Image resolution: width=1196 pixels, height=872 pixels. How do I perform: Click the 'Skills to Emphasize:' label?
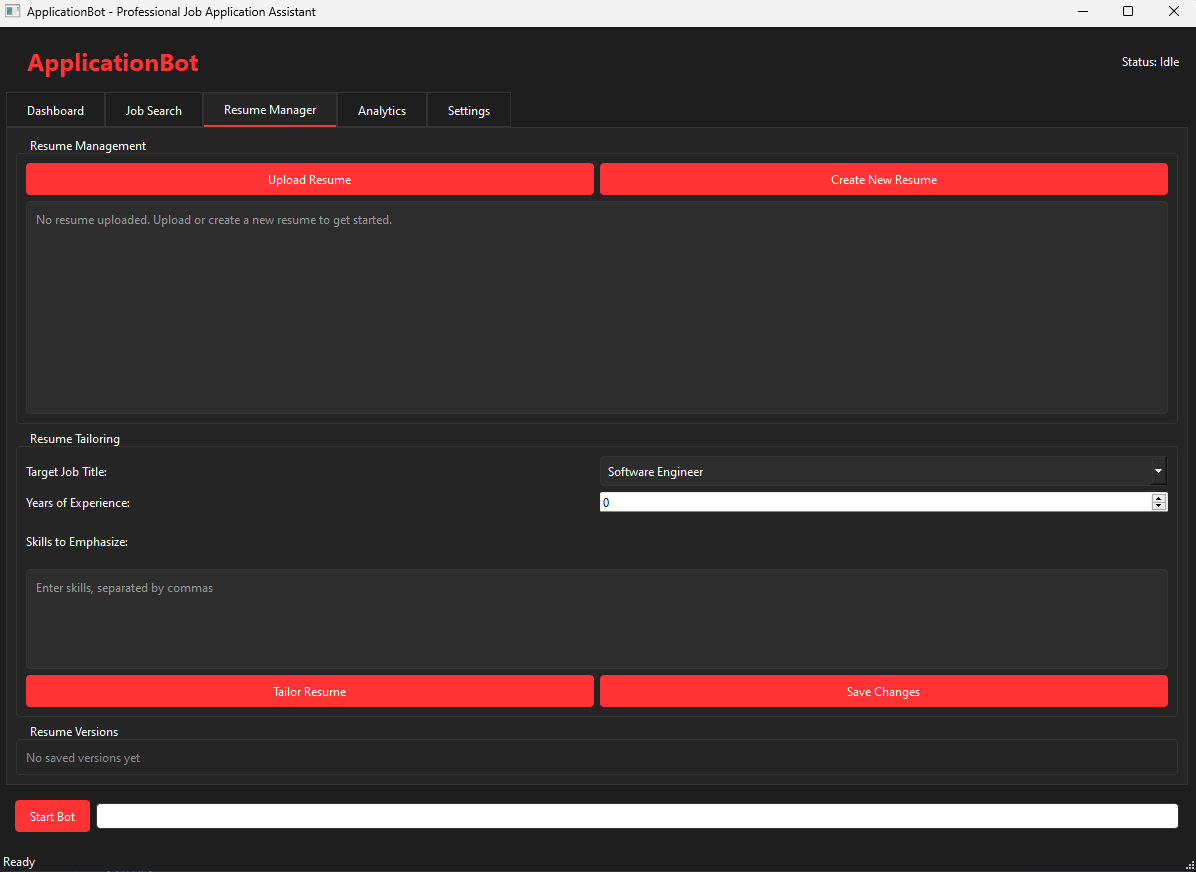tap(77, 542)
